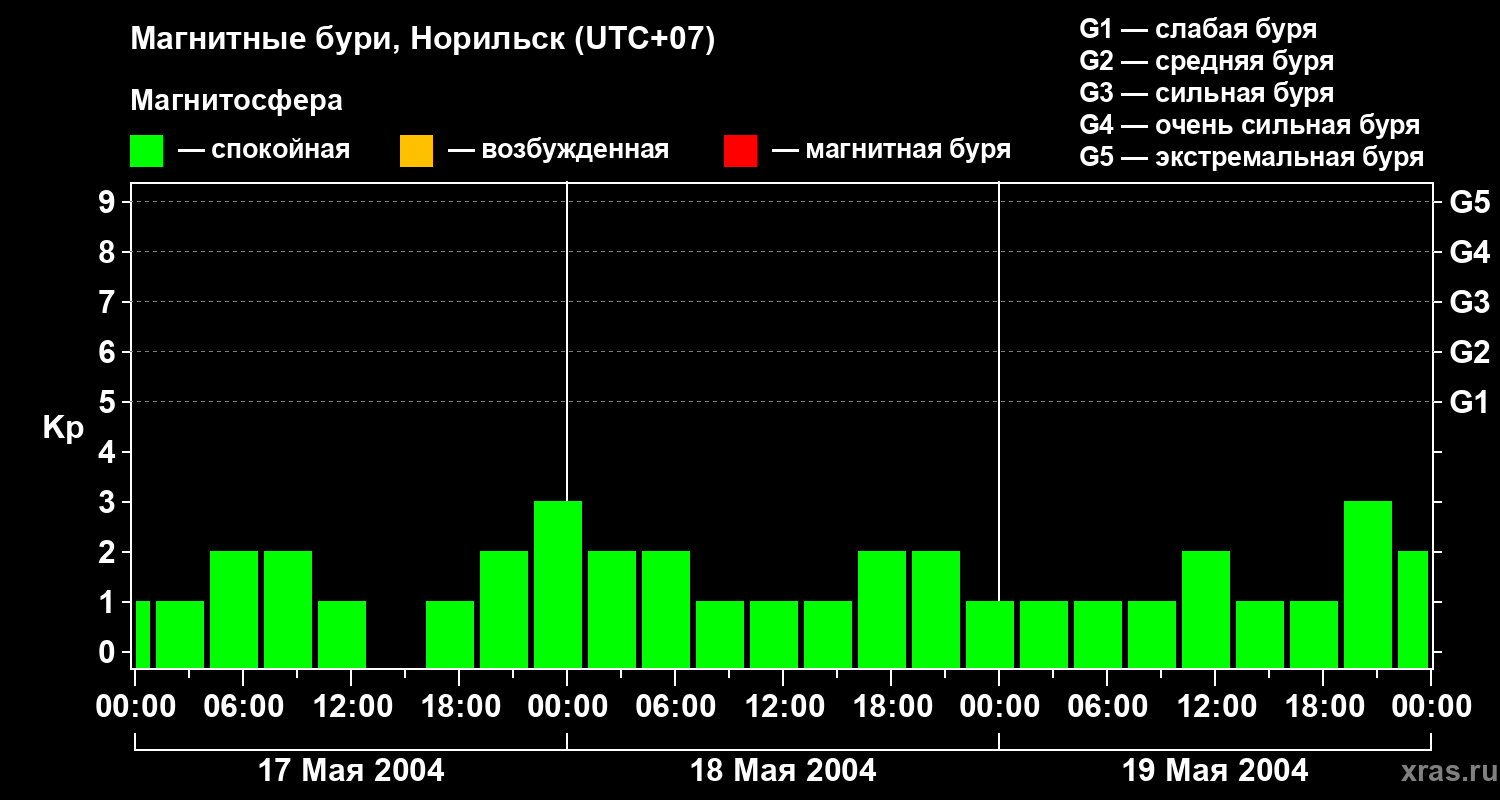Click the Kp 2 bar at 06:00 on 17 May
The height and width of the screenshot is (800, 1500).
pos(234,609)
